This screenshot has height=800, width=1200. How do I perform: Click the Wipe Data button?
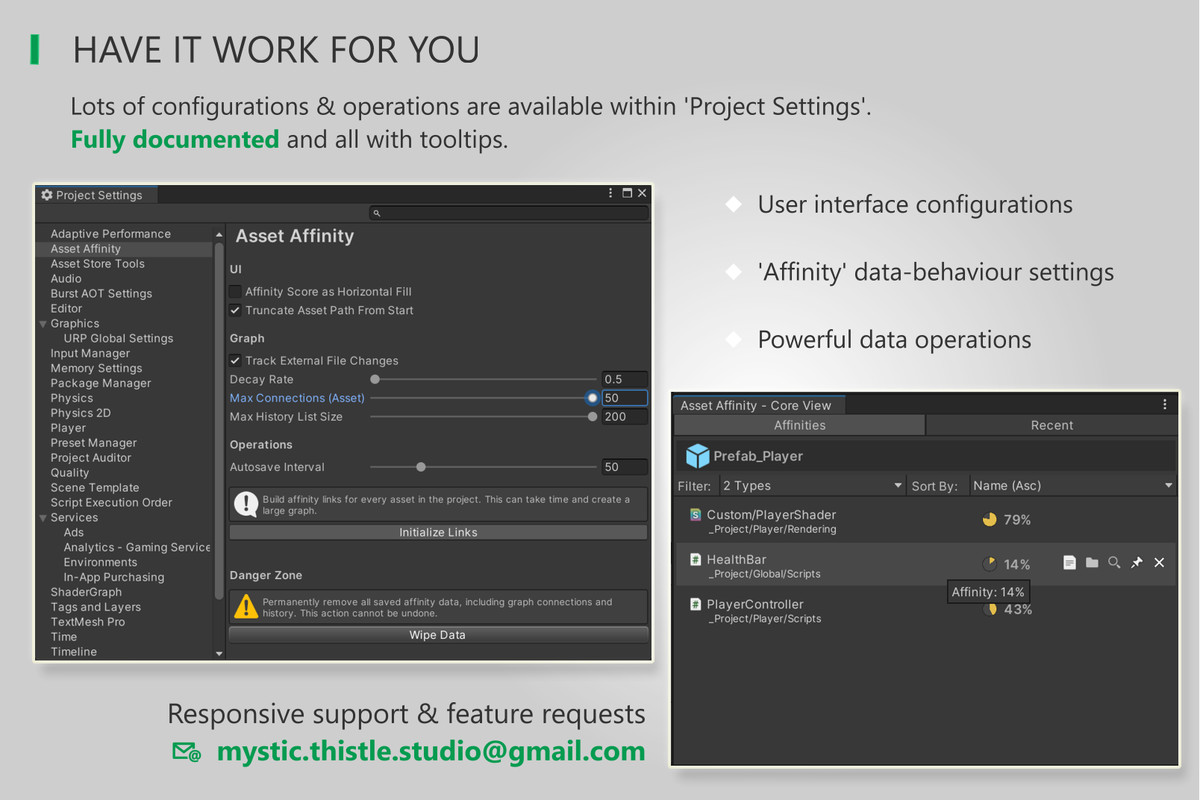pos(438,635)
